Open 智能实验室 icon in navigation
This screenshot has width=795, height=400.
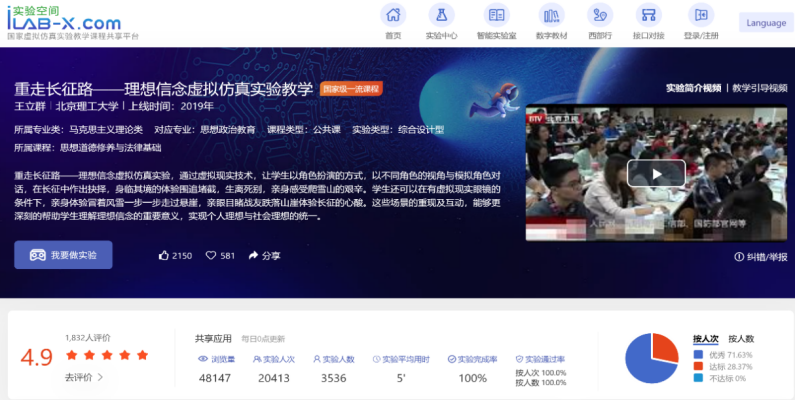(496, 16)
